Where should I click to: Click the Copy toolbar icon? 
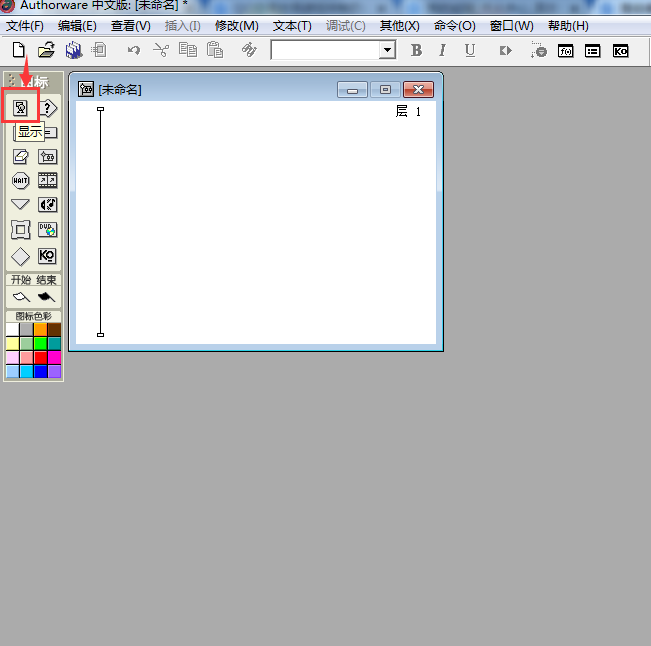click(x=188, y=50)
